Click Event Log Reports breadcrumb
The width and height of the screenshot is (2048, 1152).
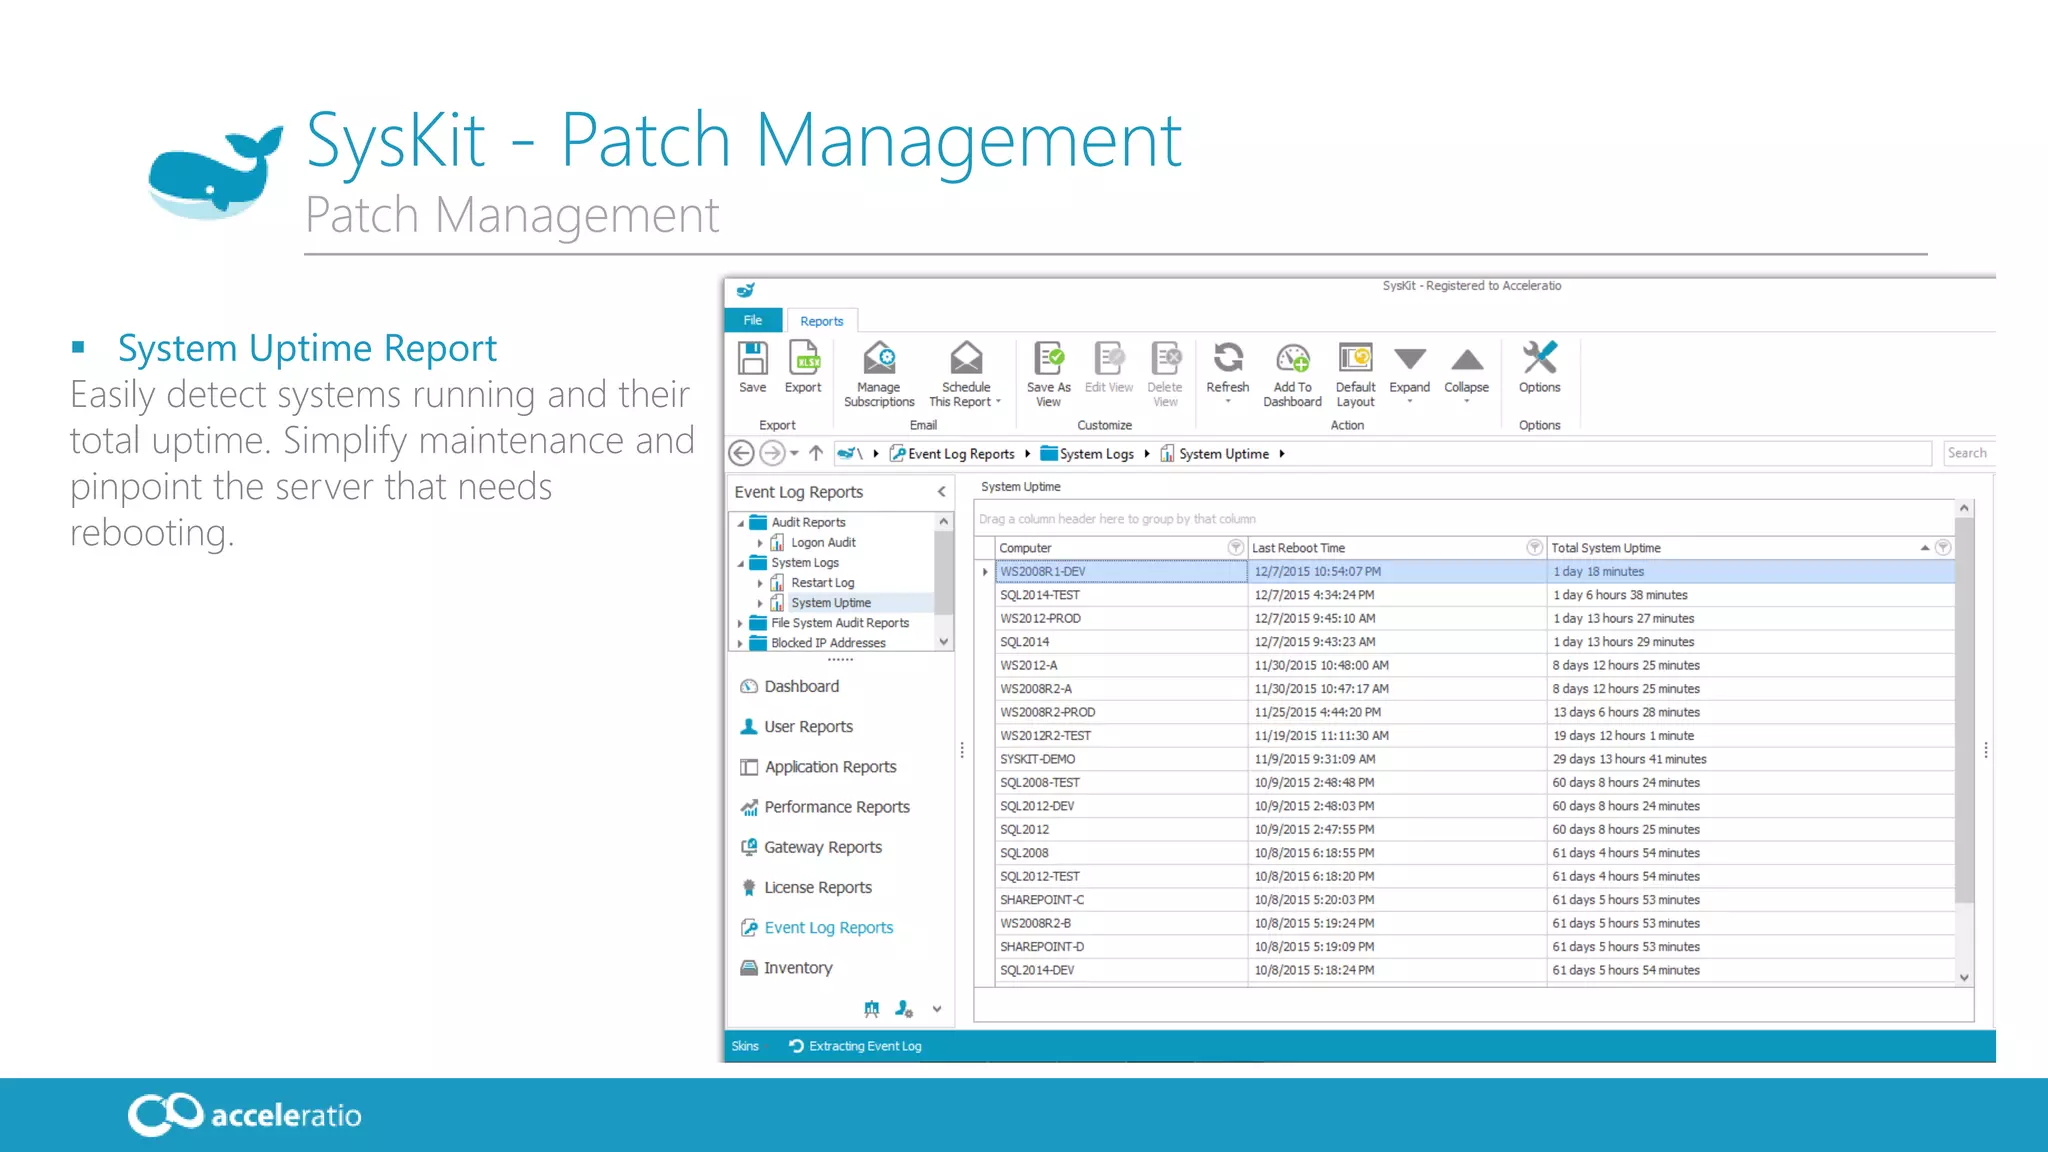pyautogui.click(x=952, y=454)
